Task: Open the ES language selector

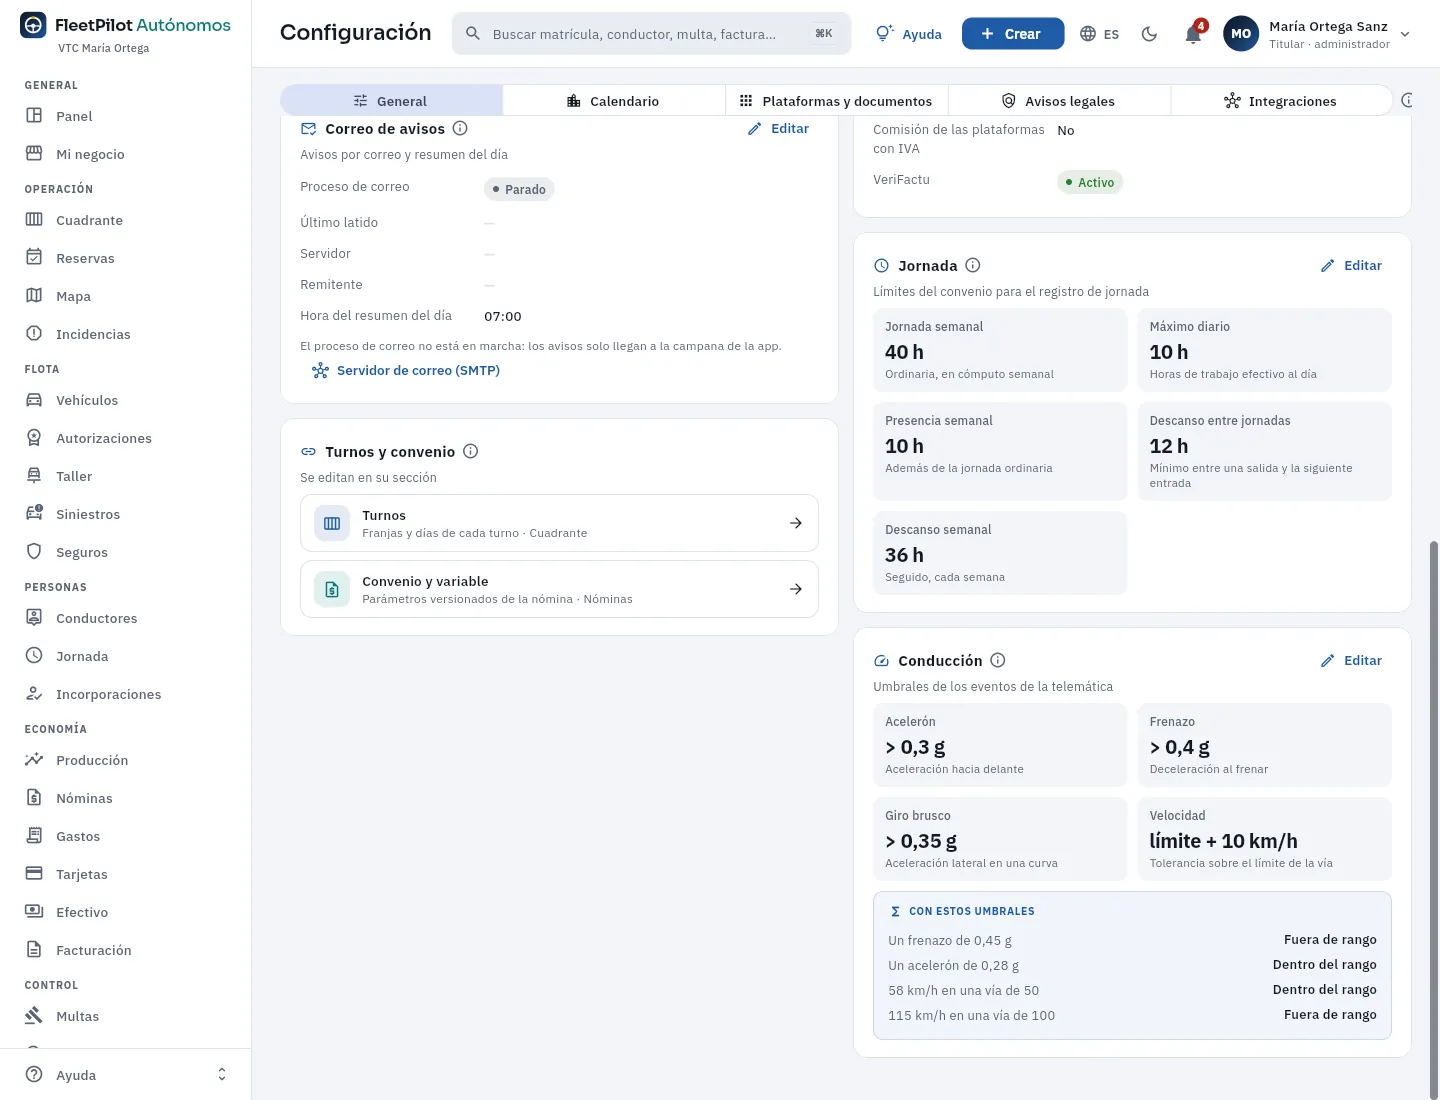Action: pos(1100,34)
